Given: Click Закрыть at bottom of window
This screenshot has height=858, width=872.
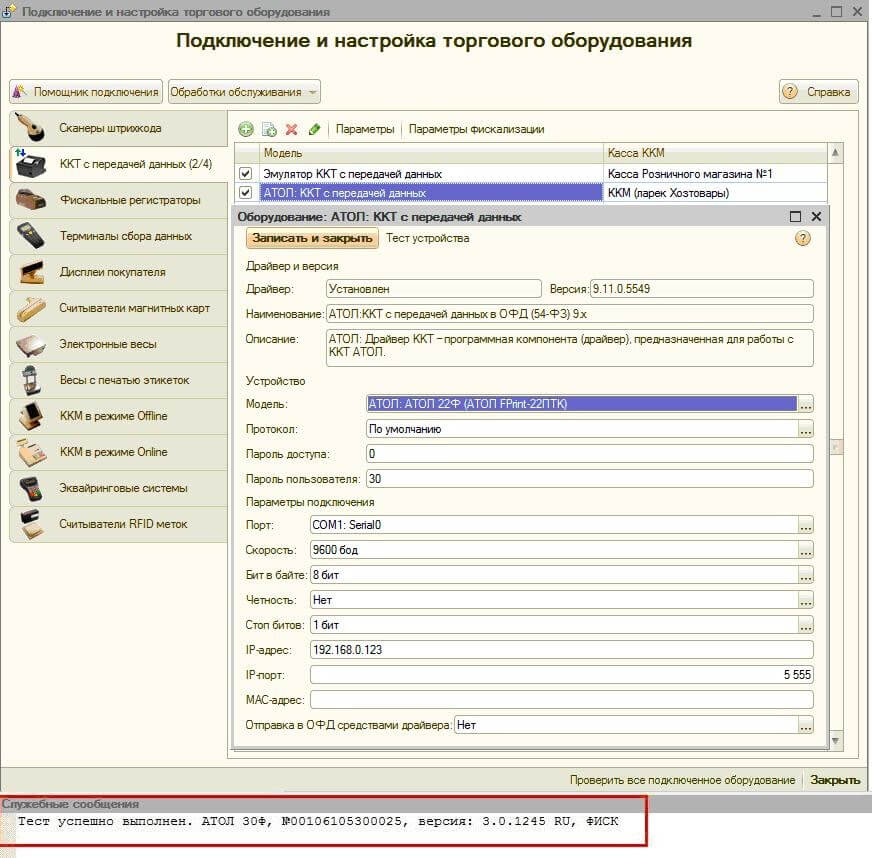Looking at the screenshot, I should point(835,780).
